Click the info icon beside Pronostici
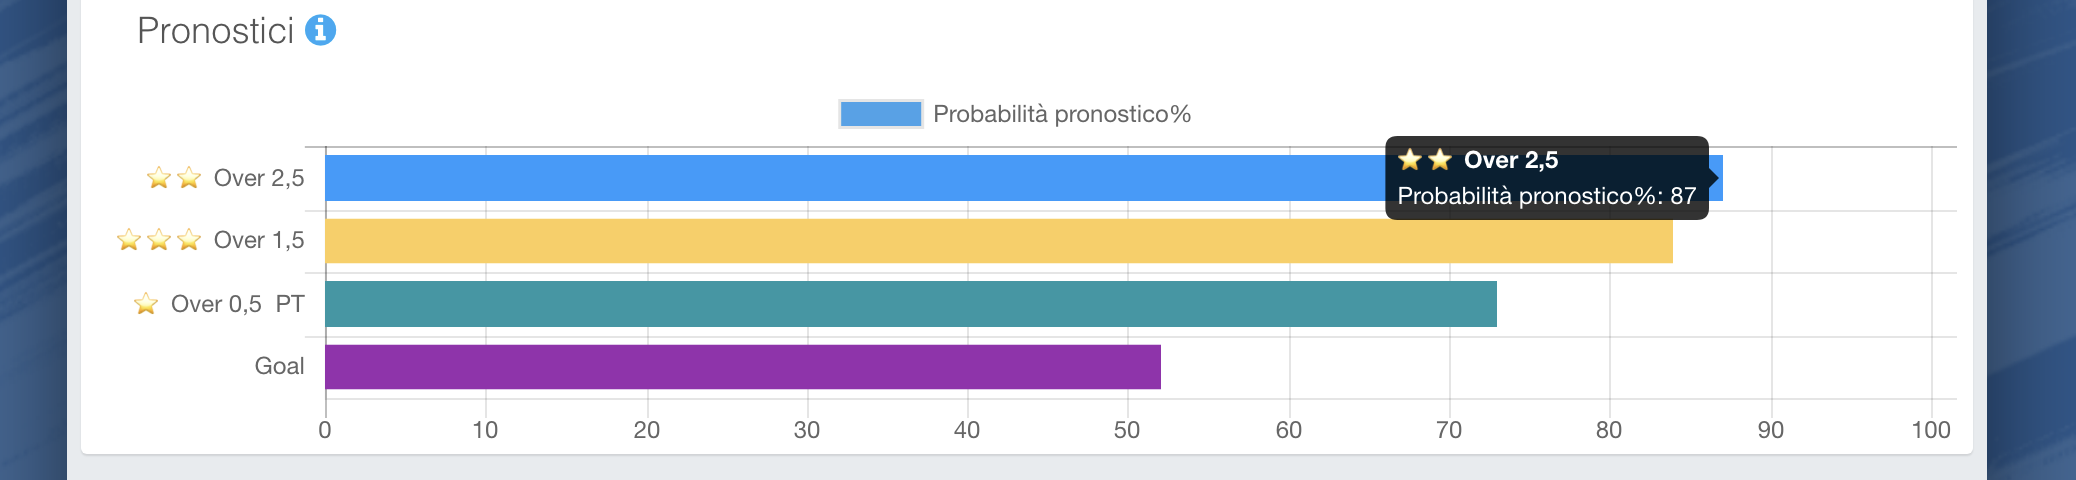 [320, 31]
